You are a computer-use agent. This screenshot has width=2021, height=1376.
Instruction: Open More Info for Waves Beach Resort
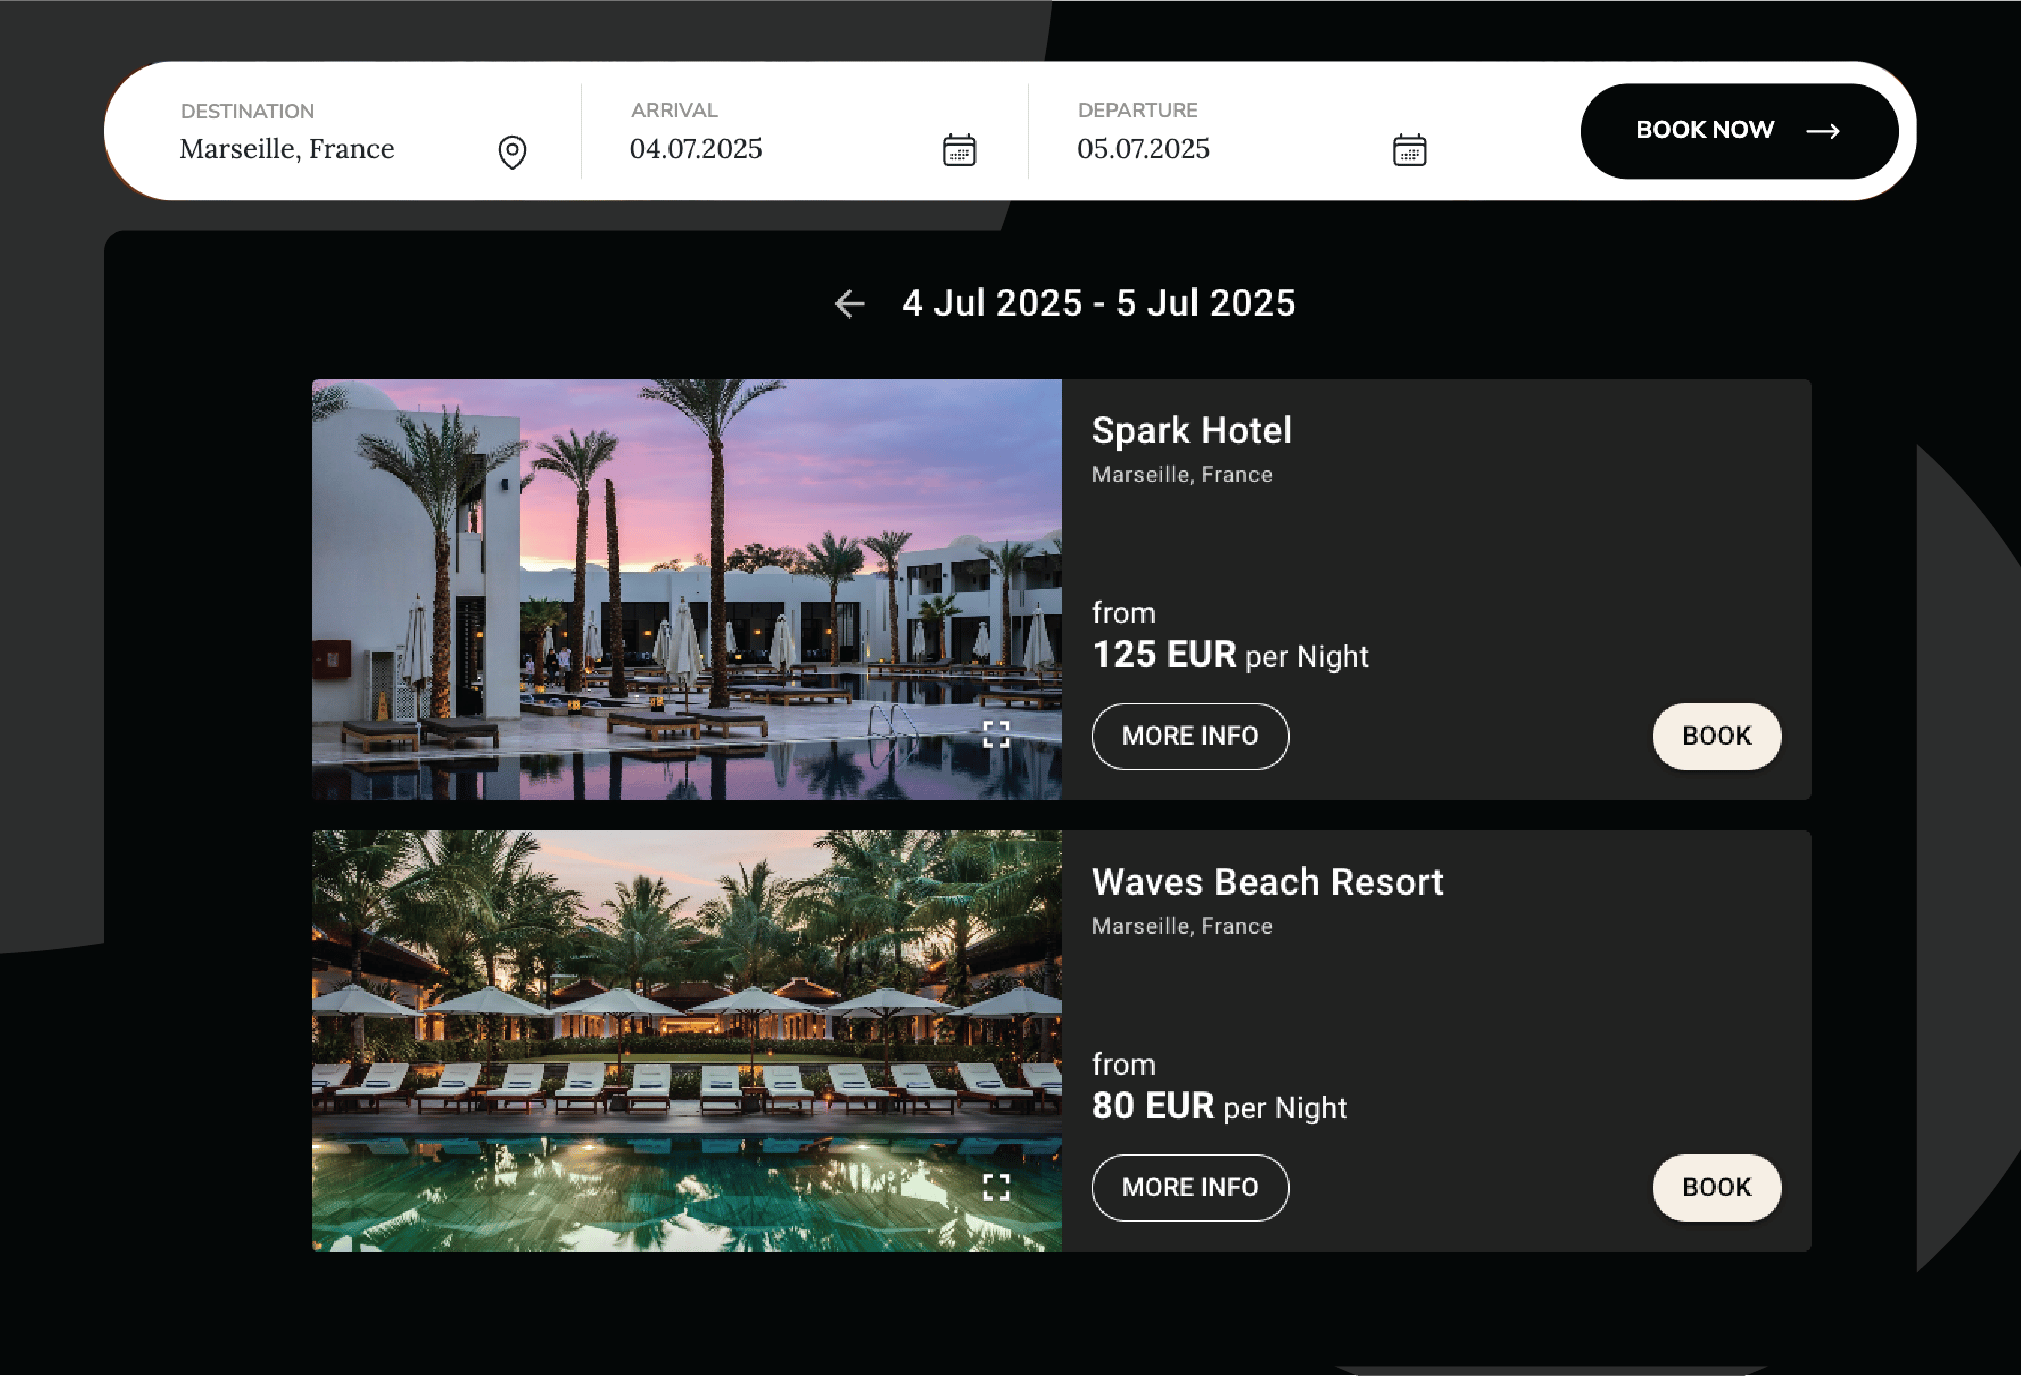1190,1187
